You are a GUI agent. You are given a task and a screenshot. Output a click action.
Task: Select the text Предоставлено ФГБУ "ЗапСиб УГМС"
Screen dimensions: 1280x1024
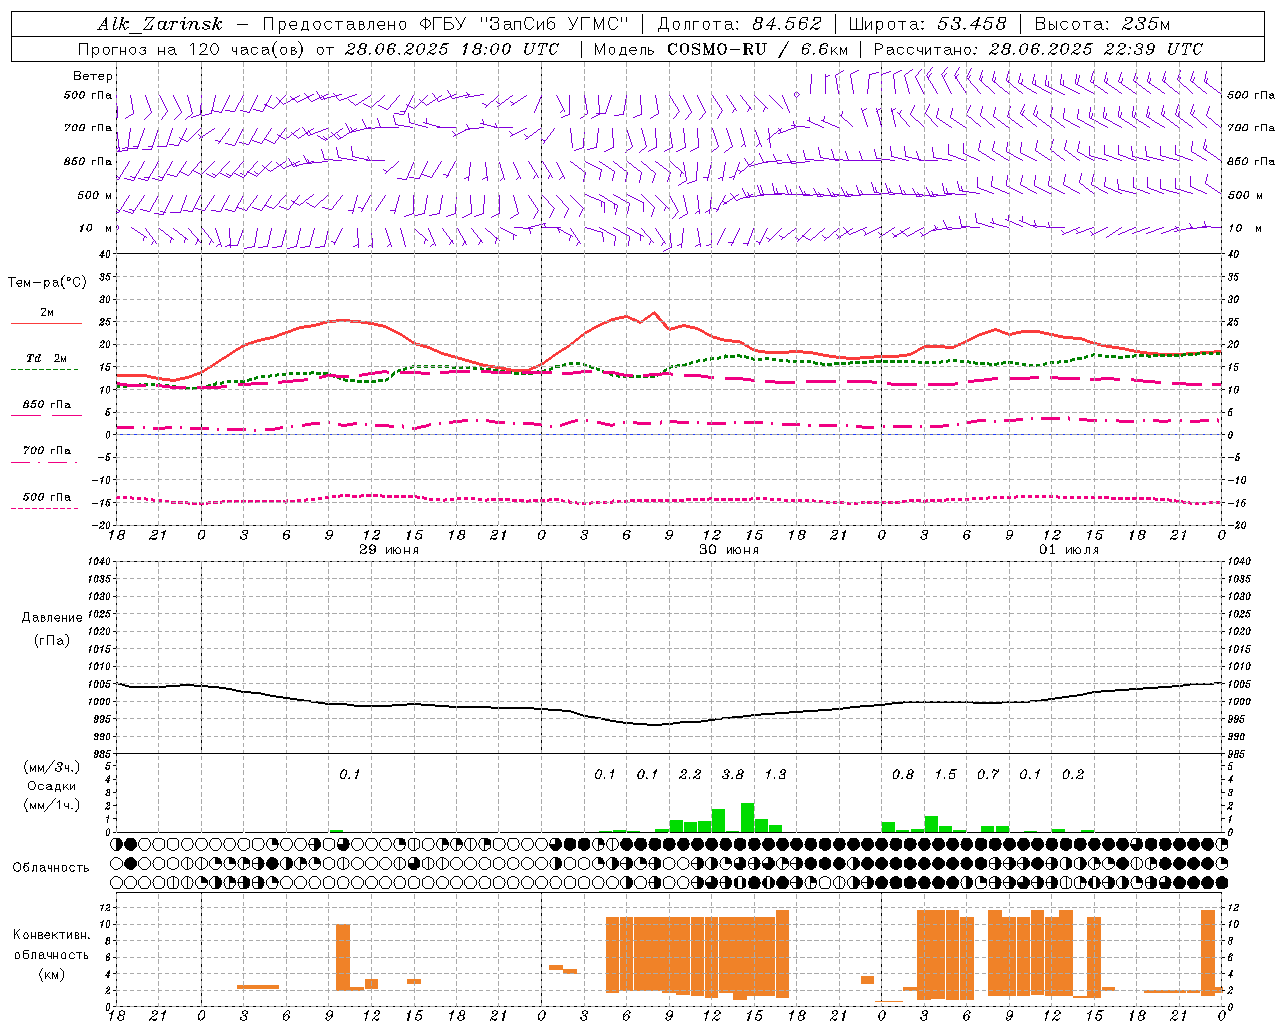click(x=445, y=24)
